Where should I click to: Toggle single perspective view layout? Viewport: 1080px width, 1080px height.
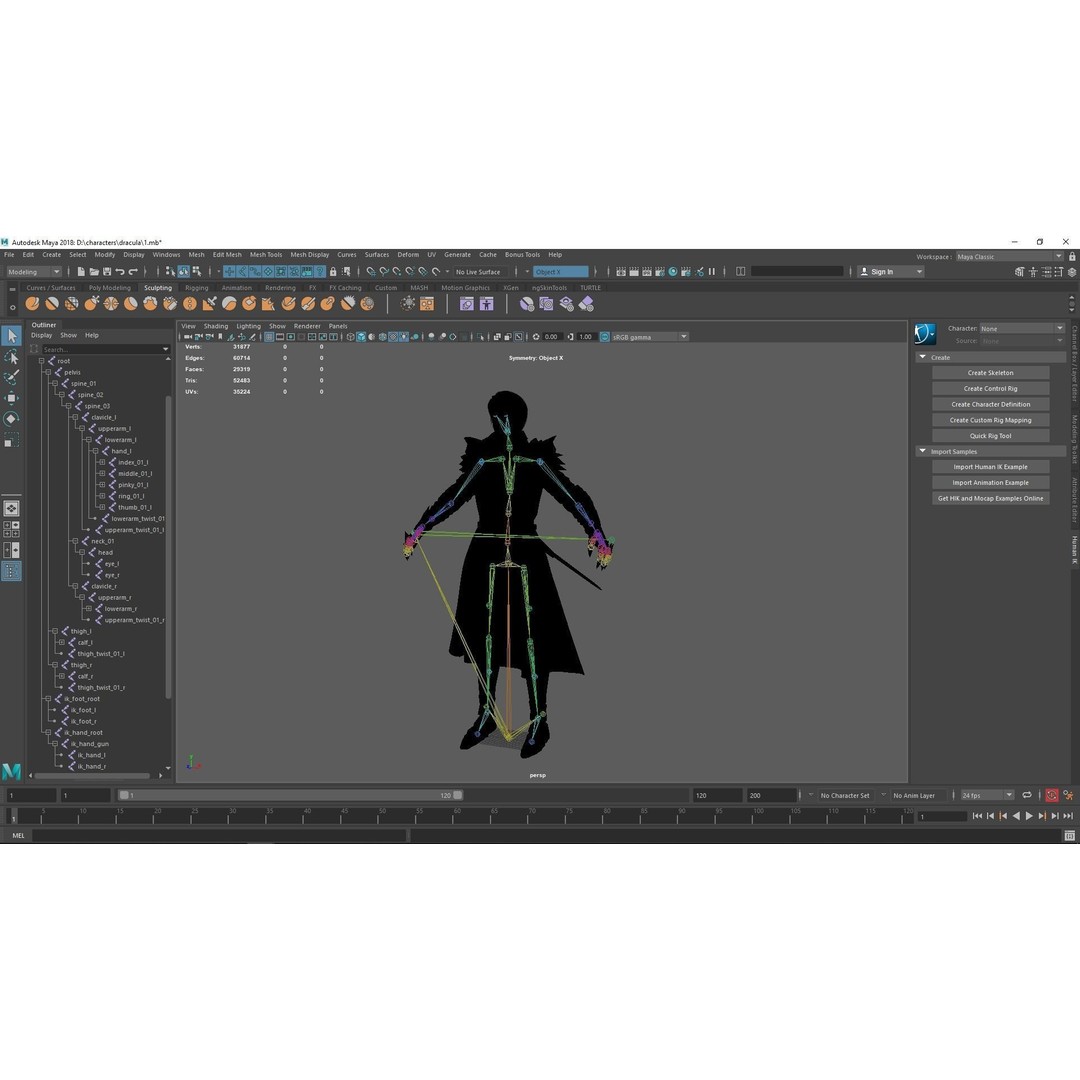[x=12, y=508]
